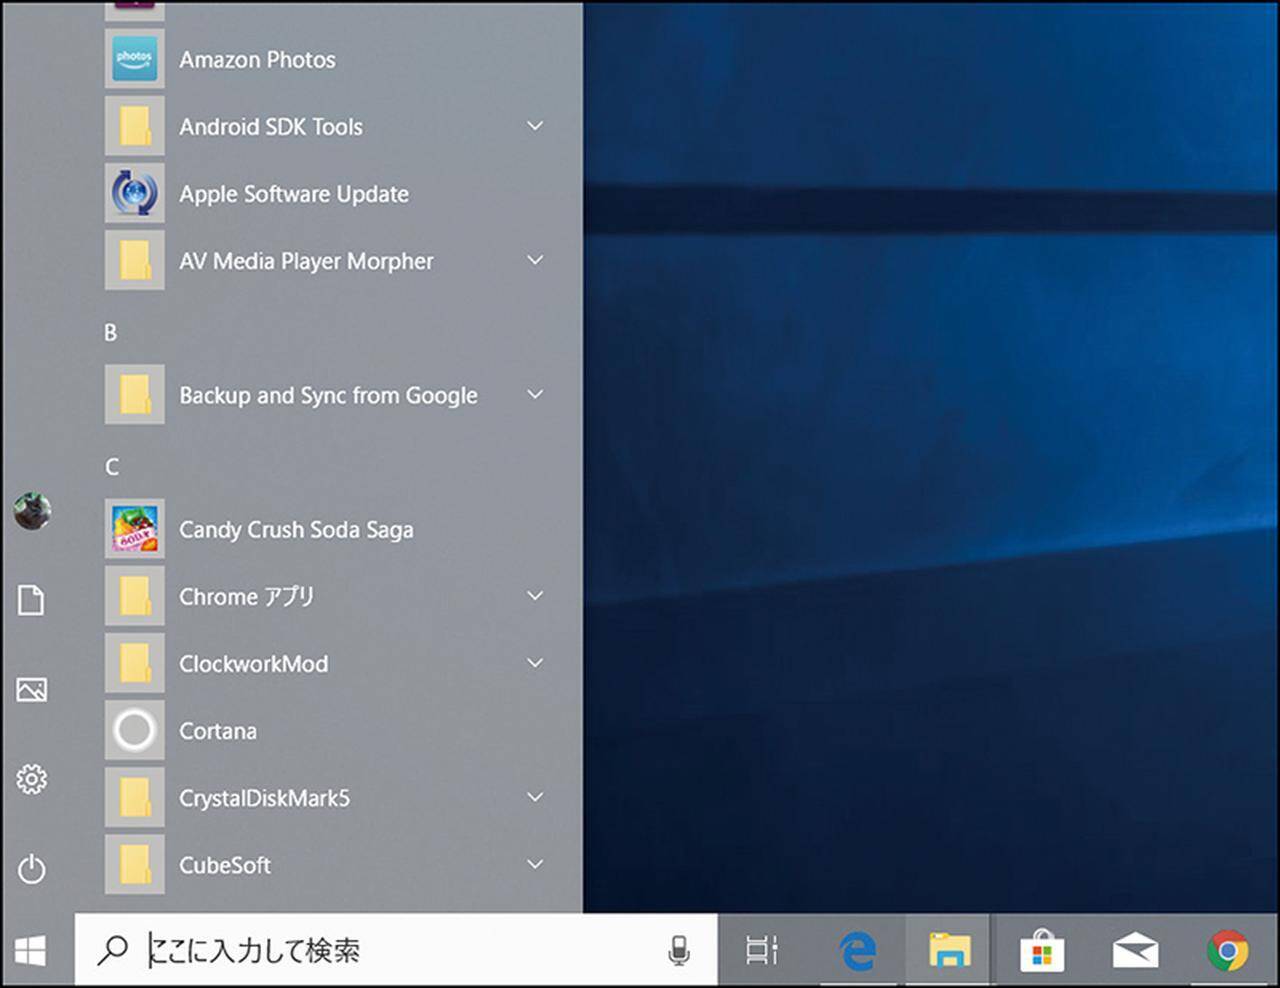The image size is (1280, 988).
Task: Jump to apps via letter B header
Action: [x=111, y=333]
